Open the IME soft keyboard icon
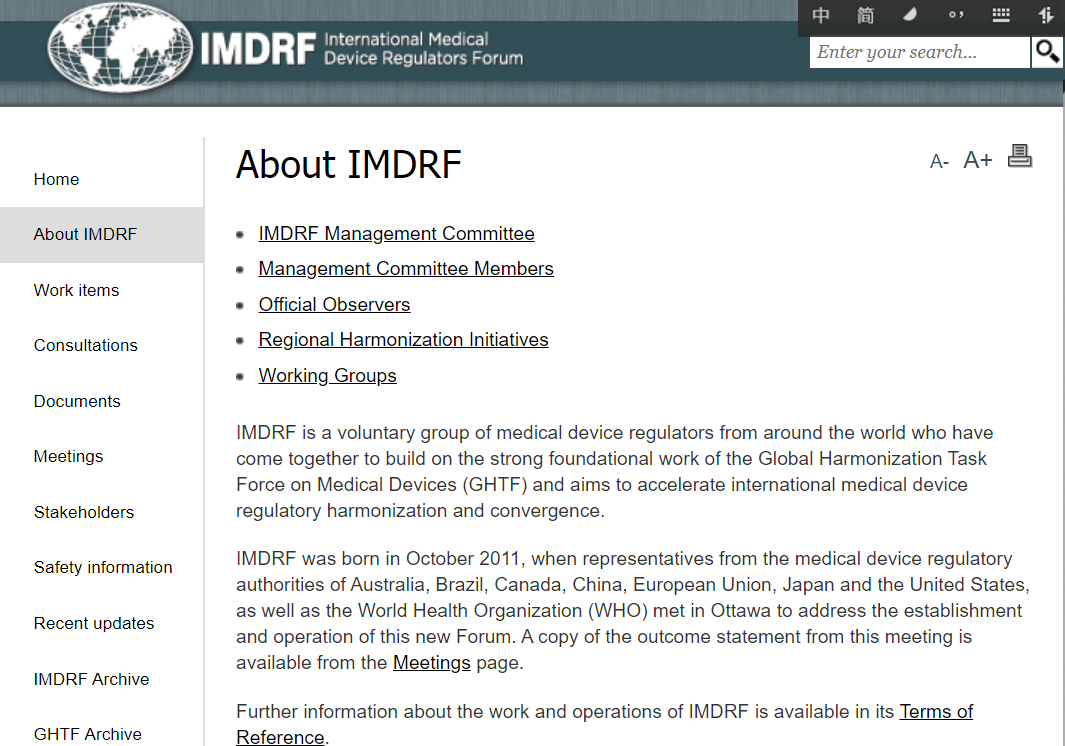Screen dimensions: 1065x746 pyautogui.click(x=1000, y=15)
